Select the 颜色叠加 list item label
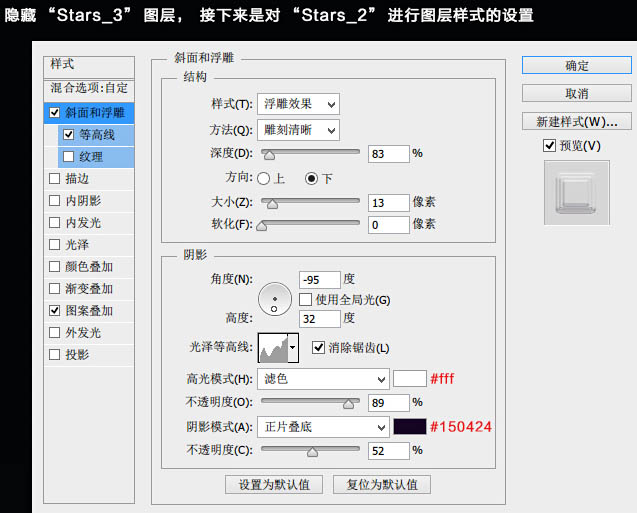Screen dimensions: 637x513 coord(89,266)
